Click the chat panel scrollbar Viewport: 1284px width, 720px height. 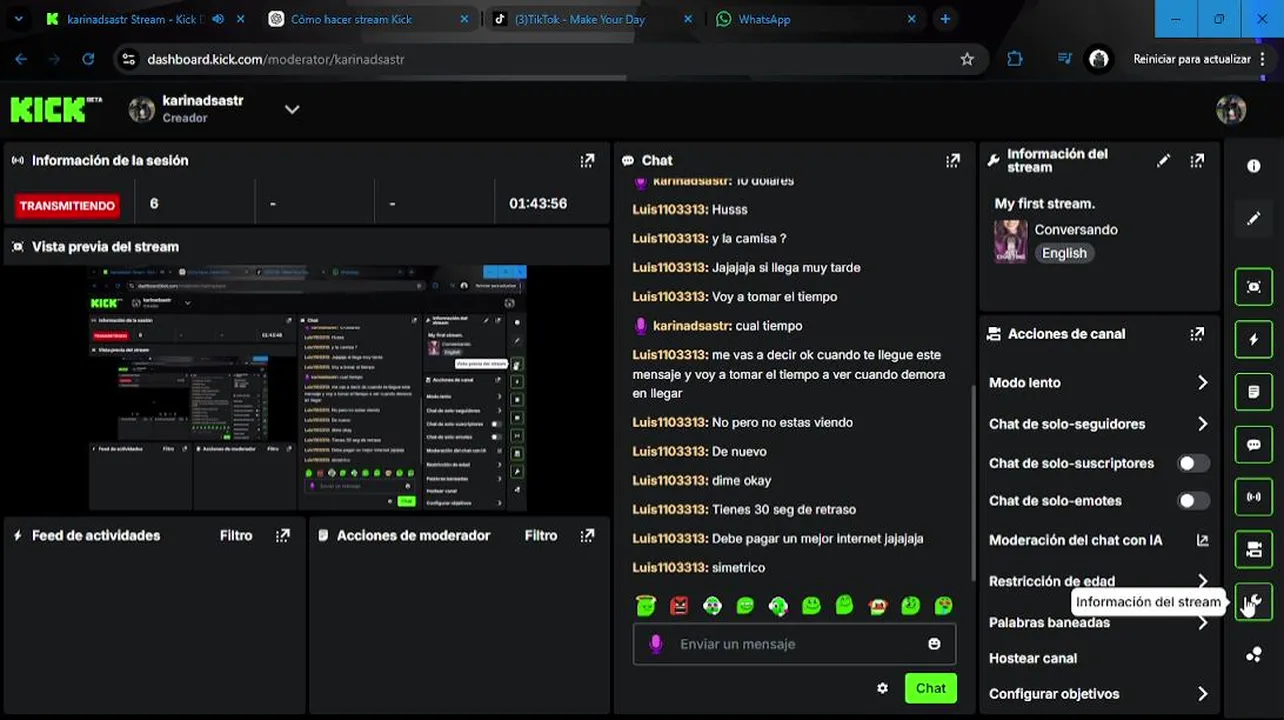[x=973, y=482]
